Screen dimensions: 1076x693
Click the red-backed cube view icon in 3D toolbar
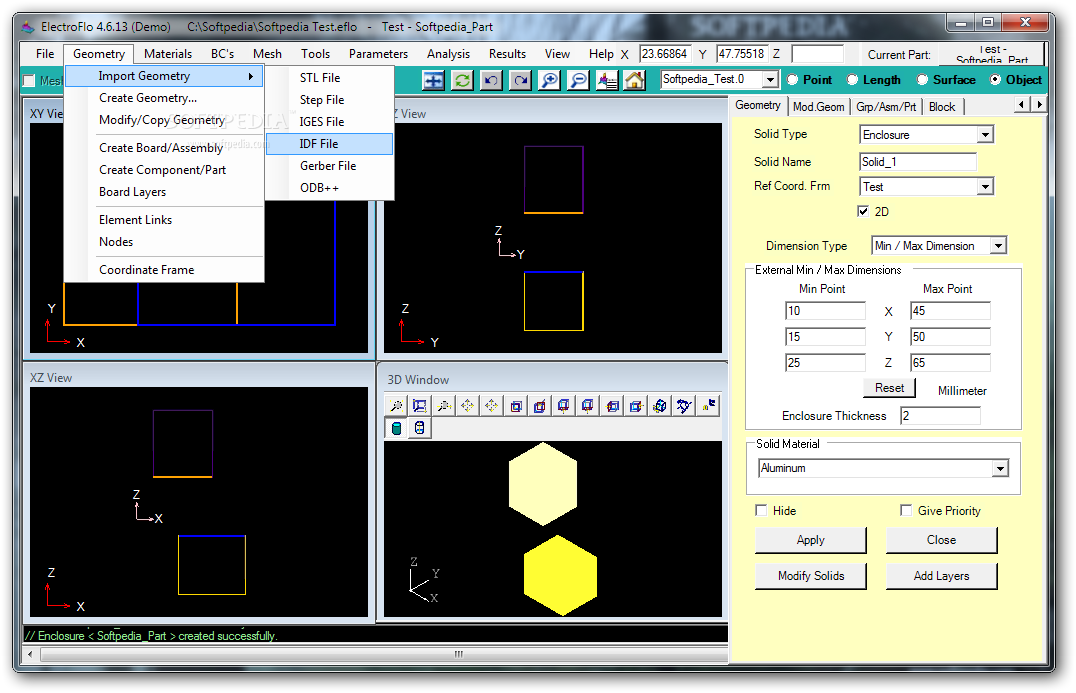pyautogui.click(x=540, y=406)
